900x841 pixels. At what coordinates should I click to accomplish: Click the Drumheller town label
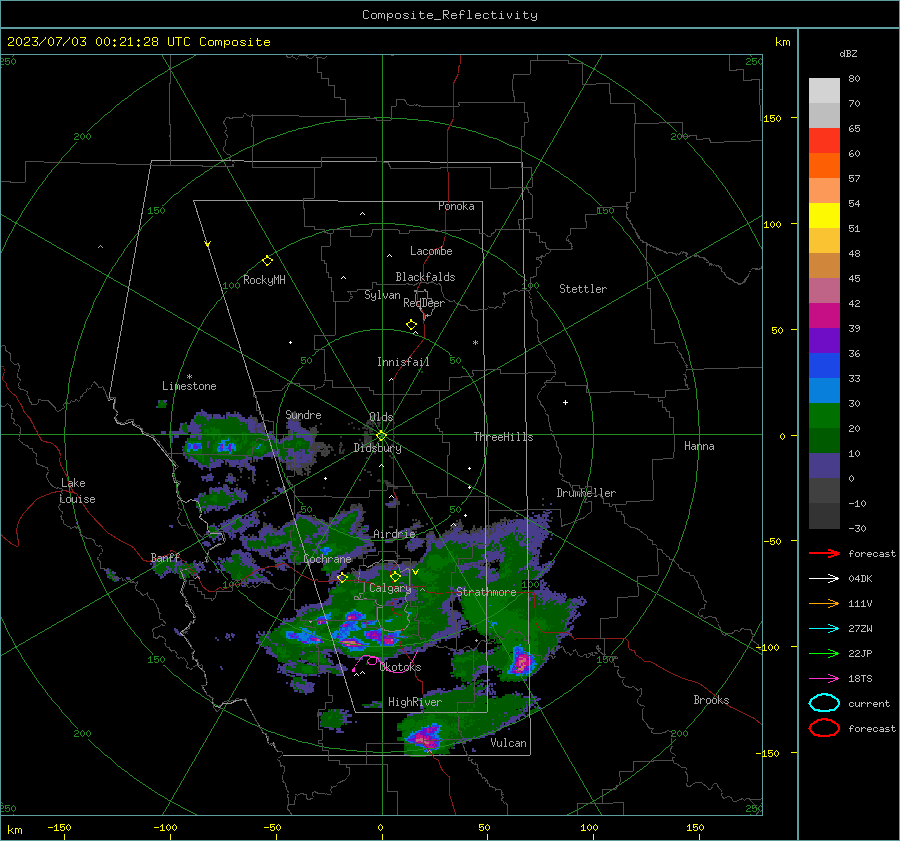coord(586,493)
